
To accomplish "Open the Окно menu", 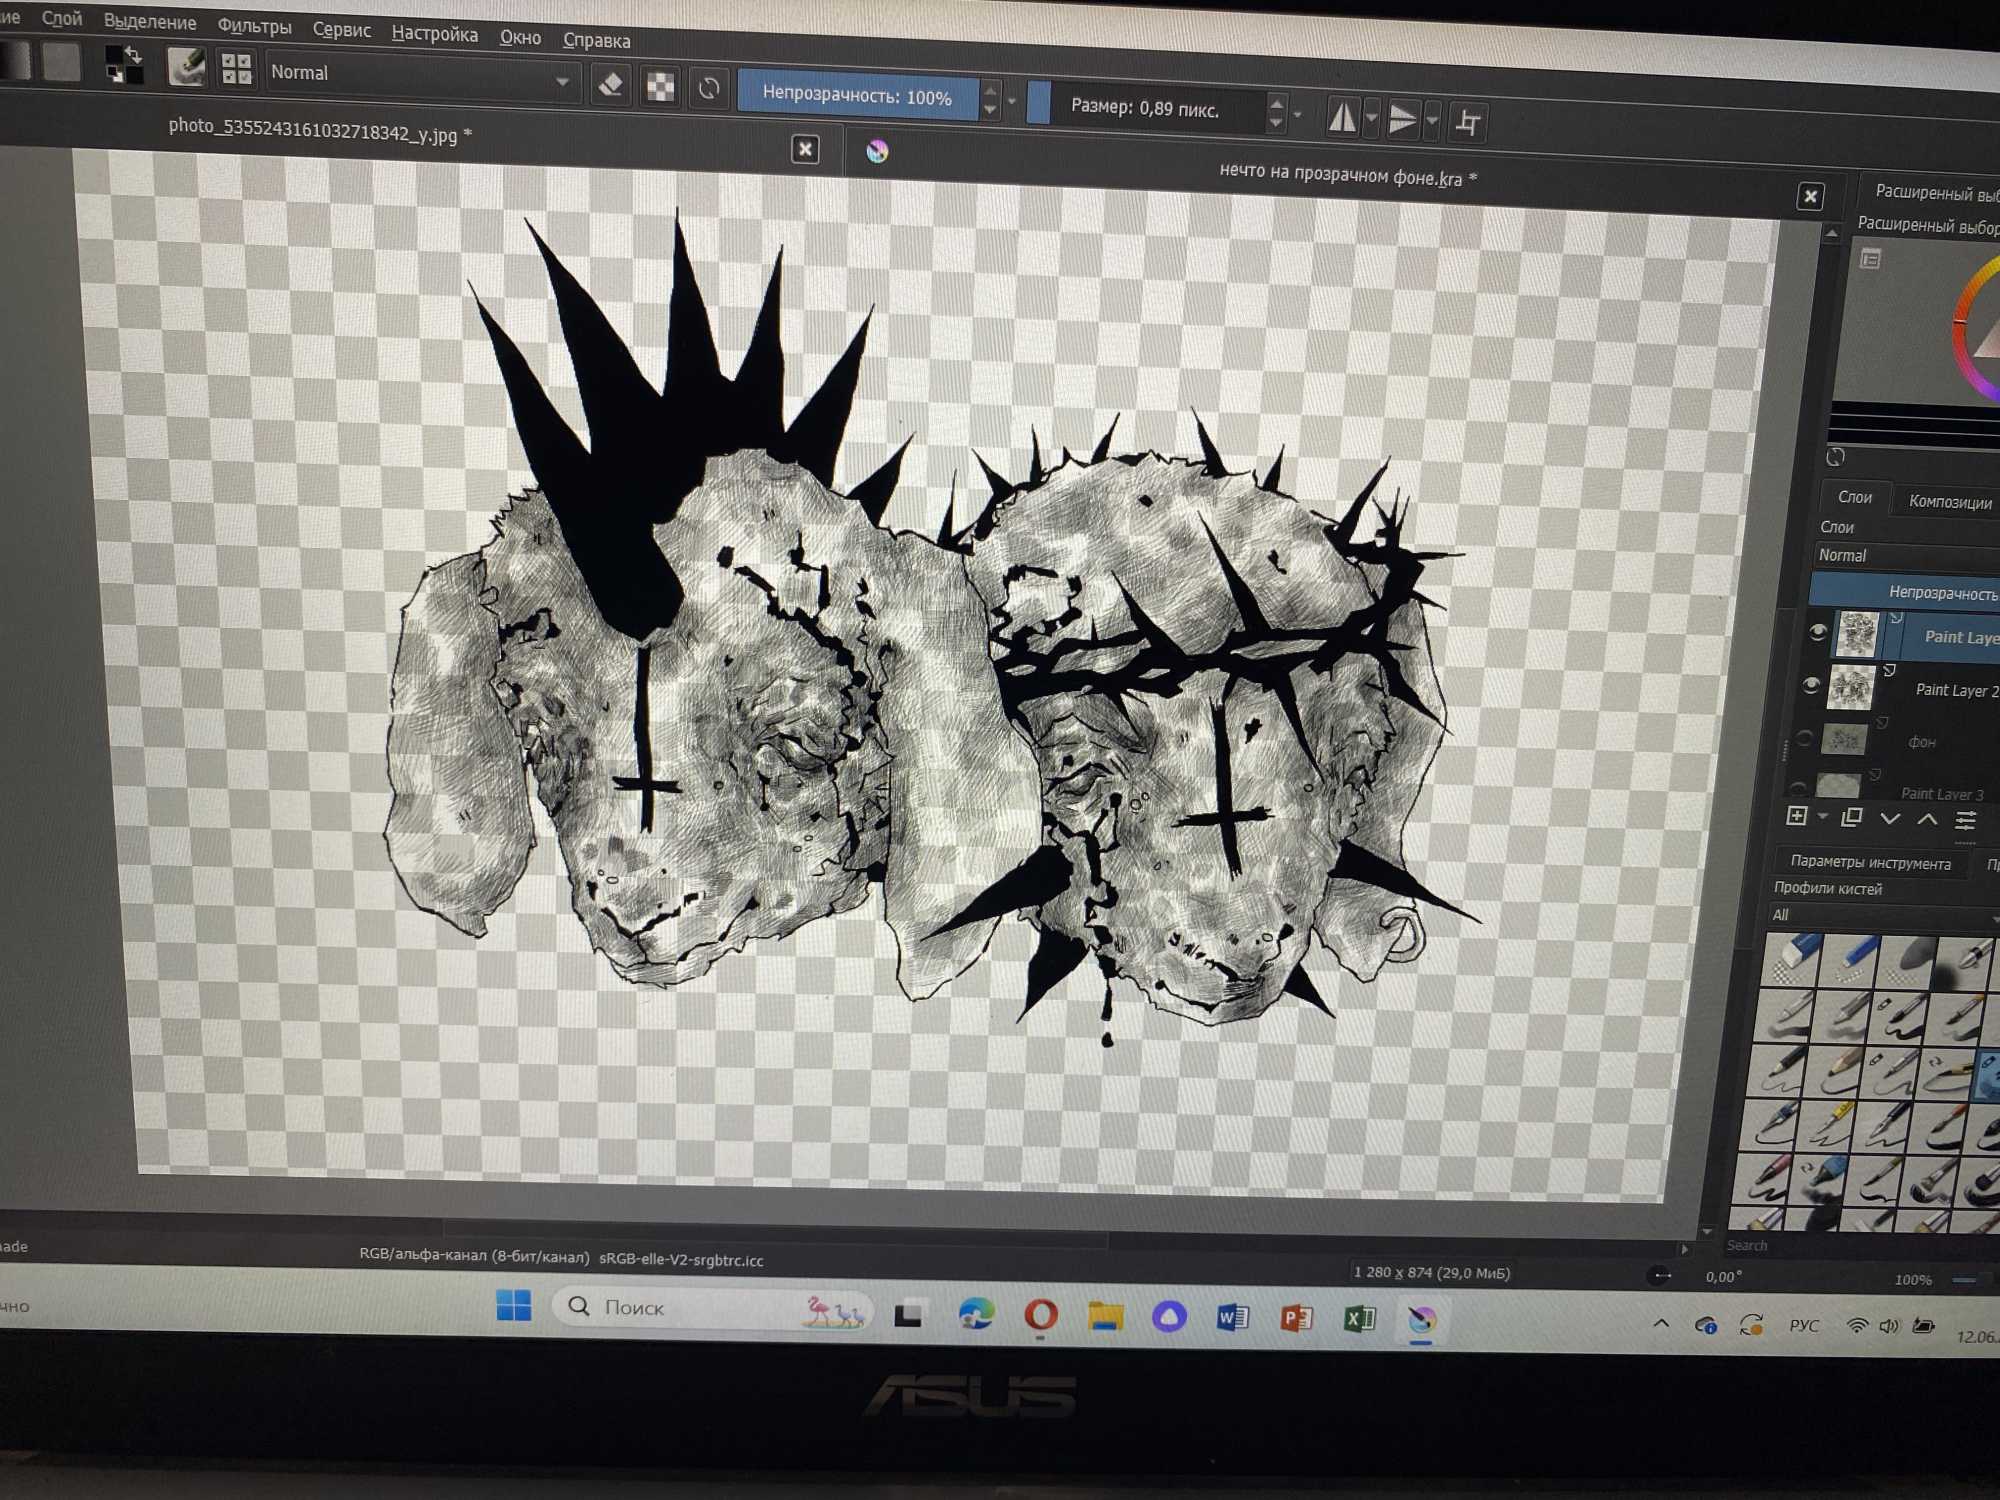I will (x=520, y=38).
